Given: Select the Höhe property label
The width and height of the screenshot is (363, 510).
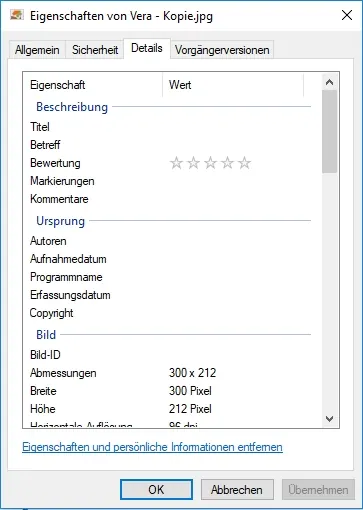Looking at the screenshot, I should [x=43, y=409].
